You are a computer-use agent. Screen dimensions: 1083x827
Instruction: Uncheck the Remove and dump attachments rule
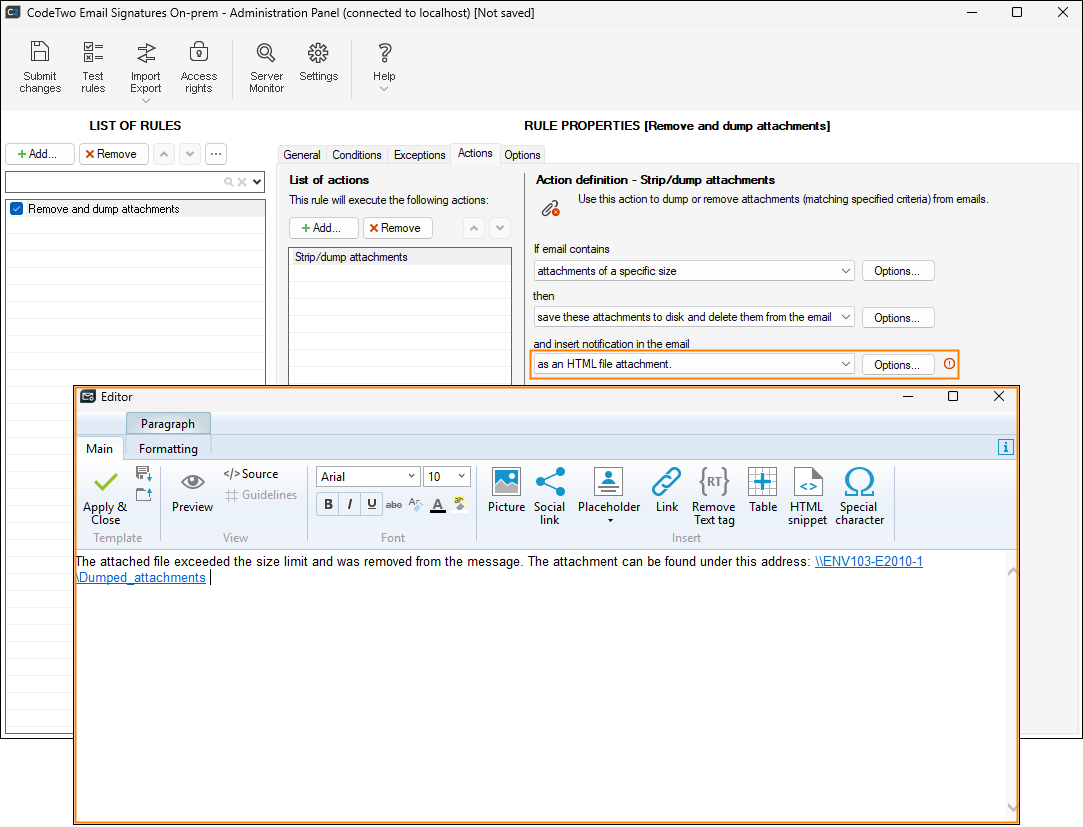16,209
